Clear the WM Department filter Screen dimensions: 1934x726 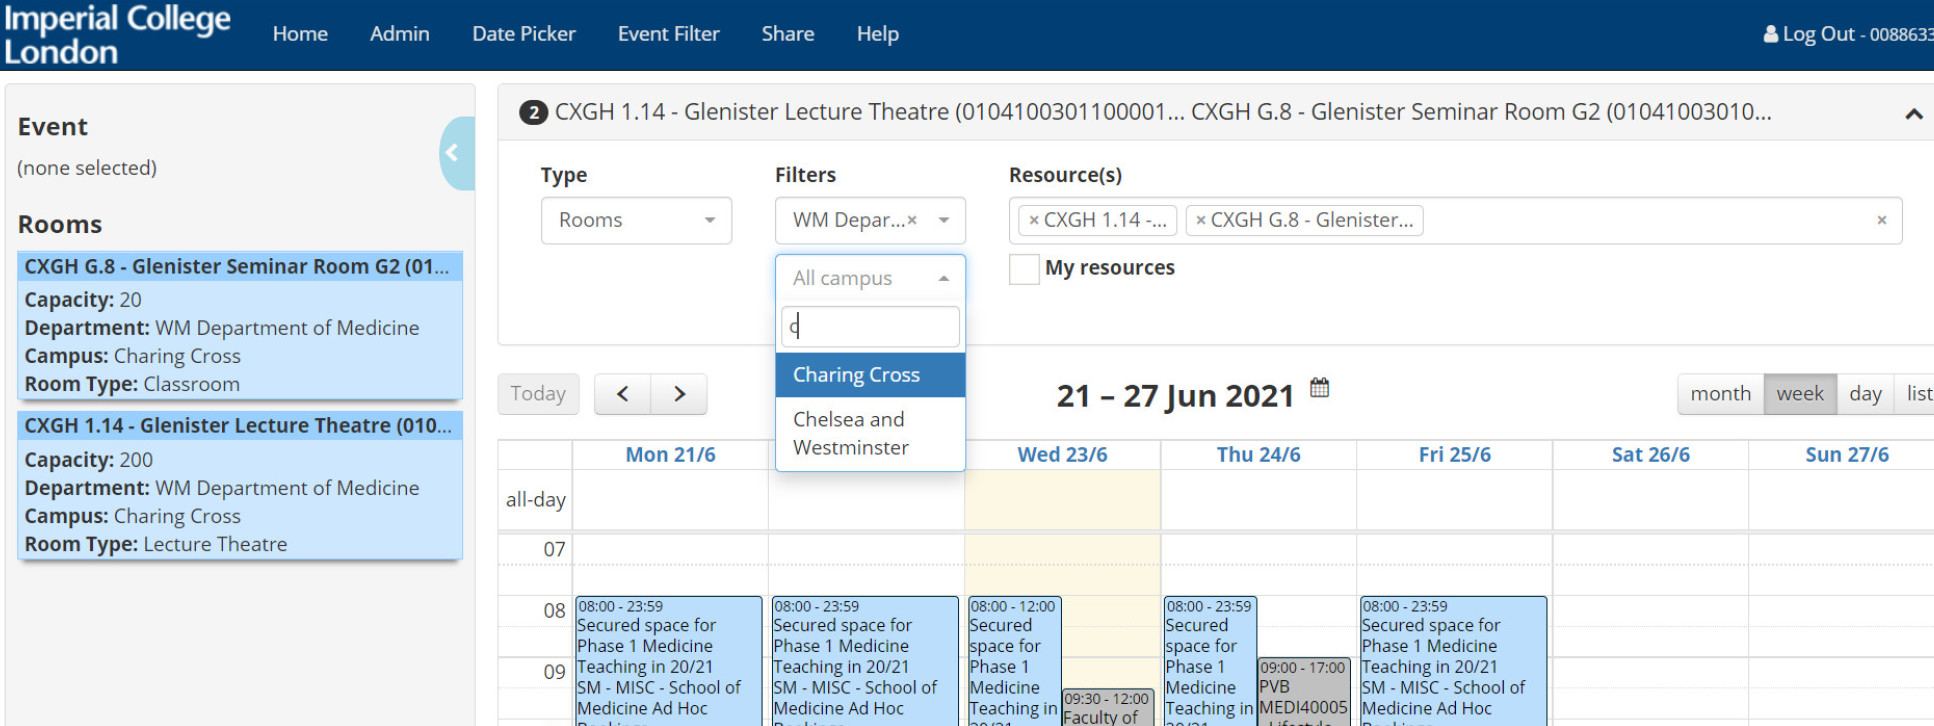click(x=912, y=220)
